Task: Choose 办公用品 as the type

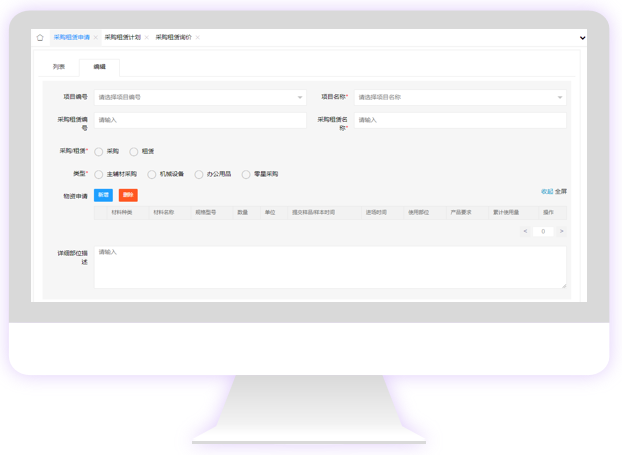Action: click(199, 174)
